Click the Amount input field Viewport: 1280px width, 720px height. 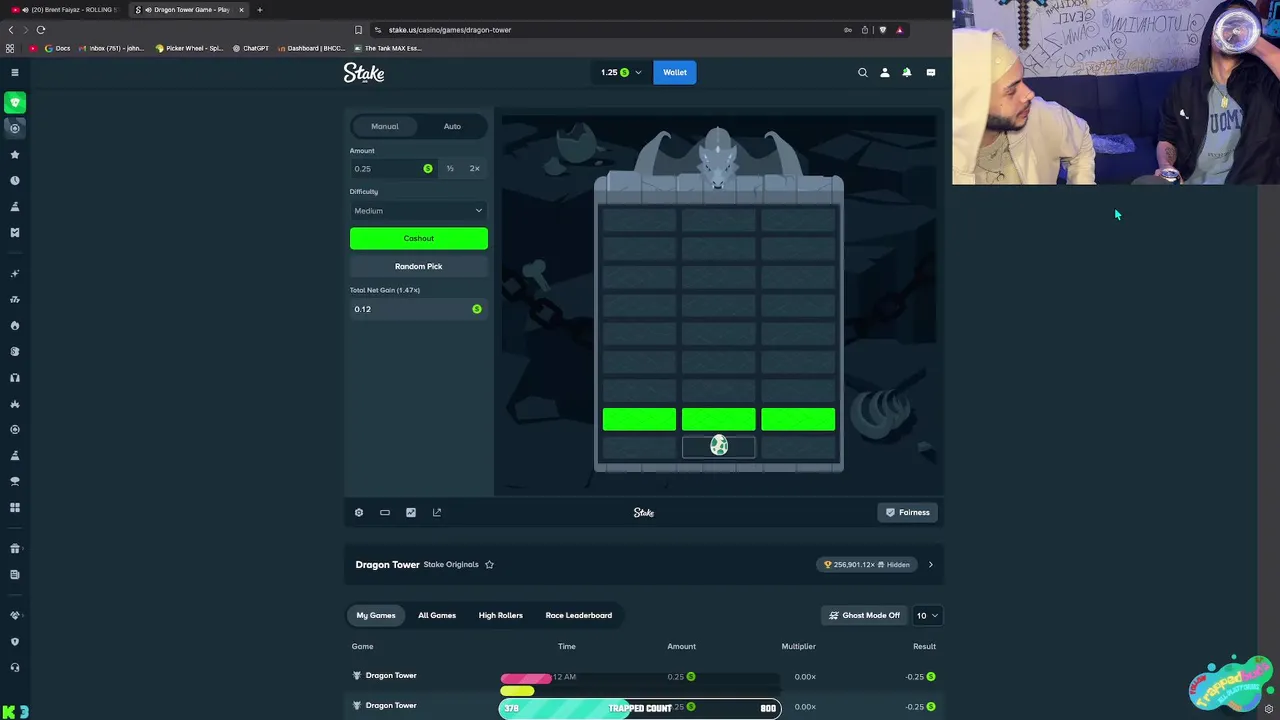coord(393,169)
